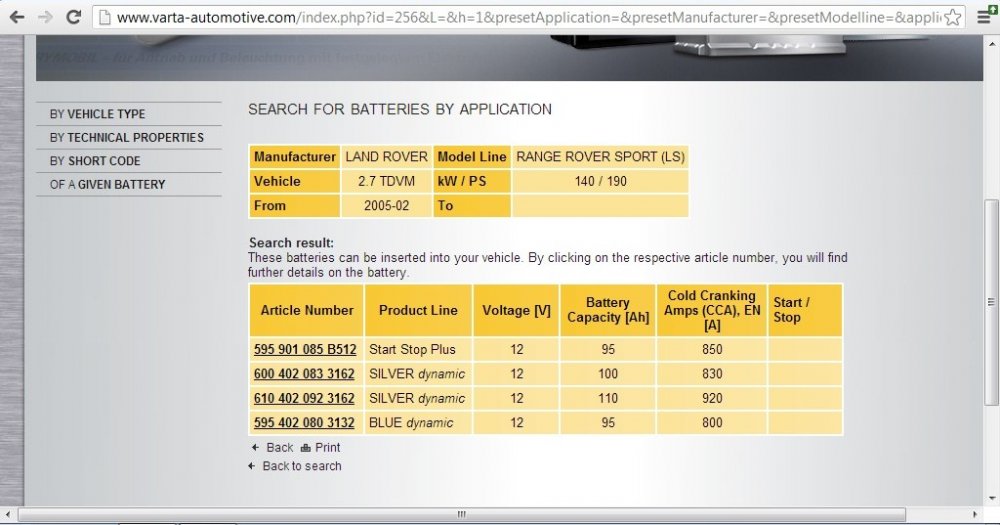The image size is (1000, 525).
Task: Select the Start Stop Plus product cell
Action: tap(418, 350)
